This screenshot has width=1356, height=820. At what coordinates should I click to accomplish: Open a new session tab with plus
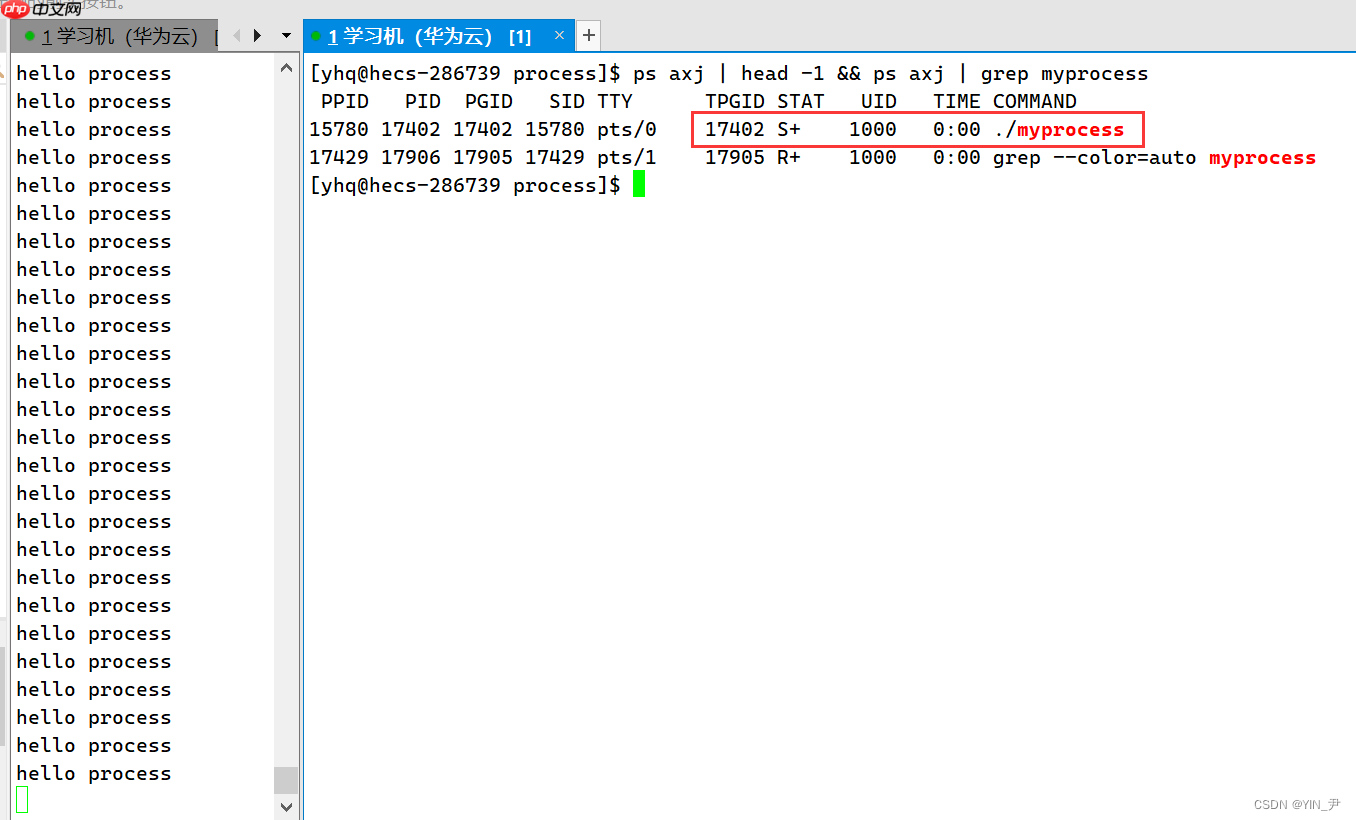coord(589,36)
